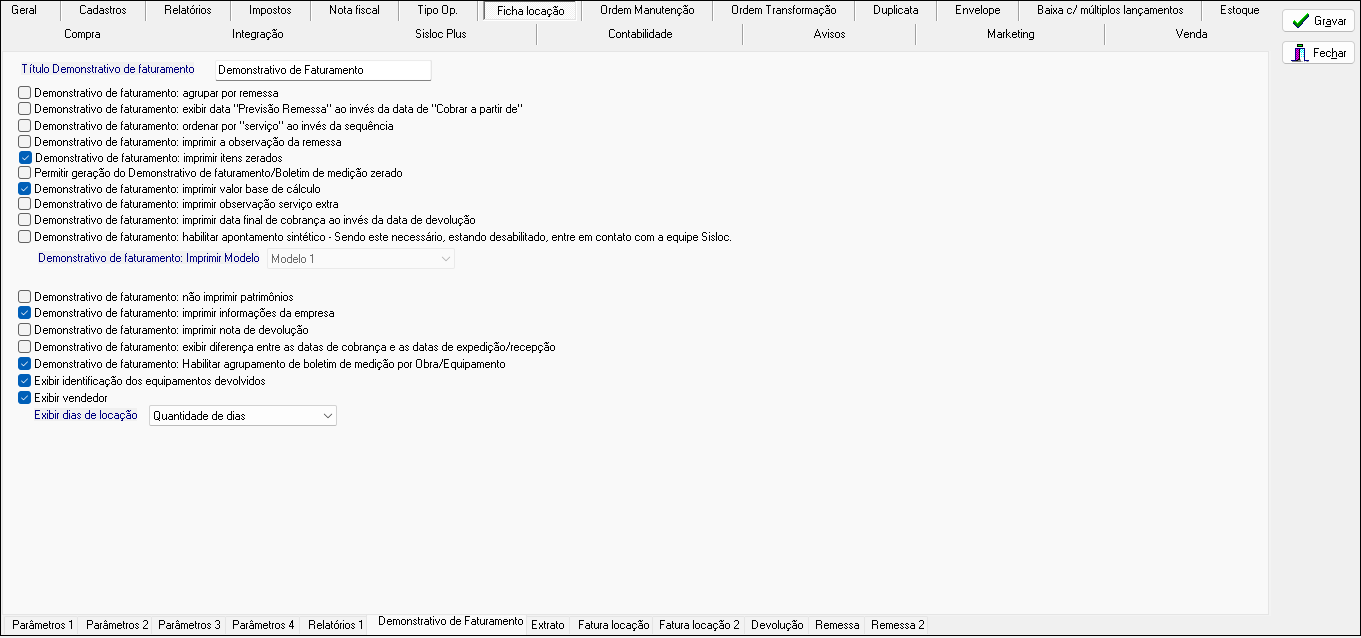
Task: Open the Nota fiscal tab
Action: pos(354,10)
